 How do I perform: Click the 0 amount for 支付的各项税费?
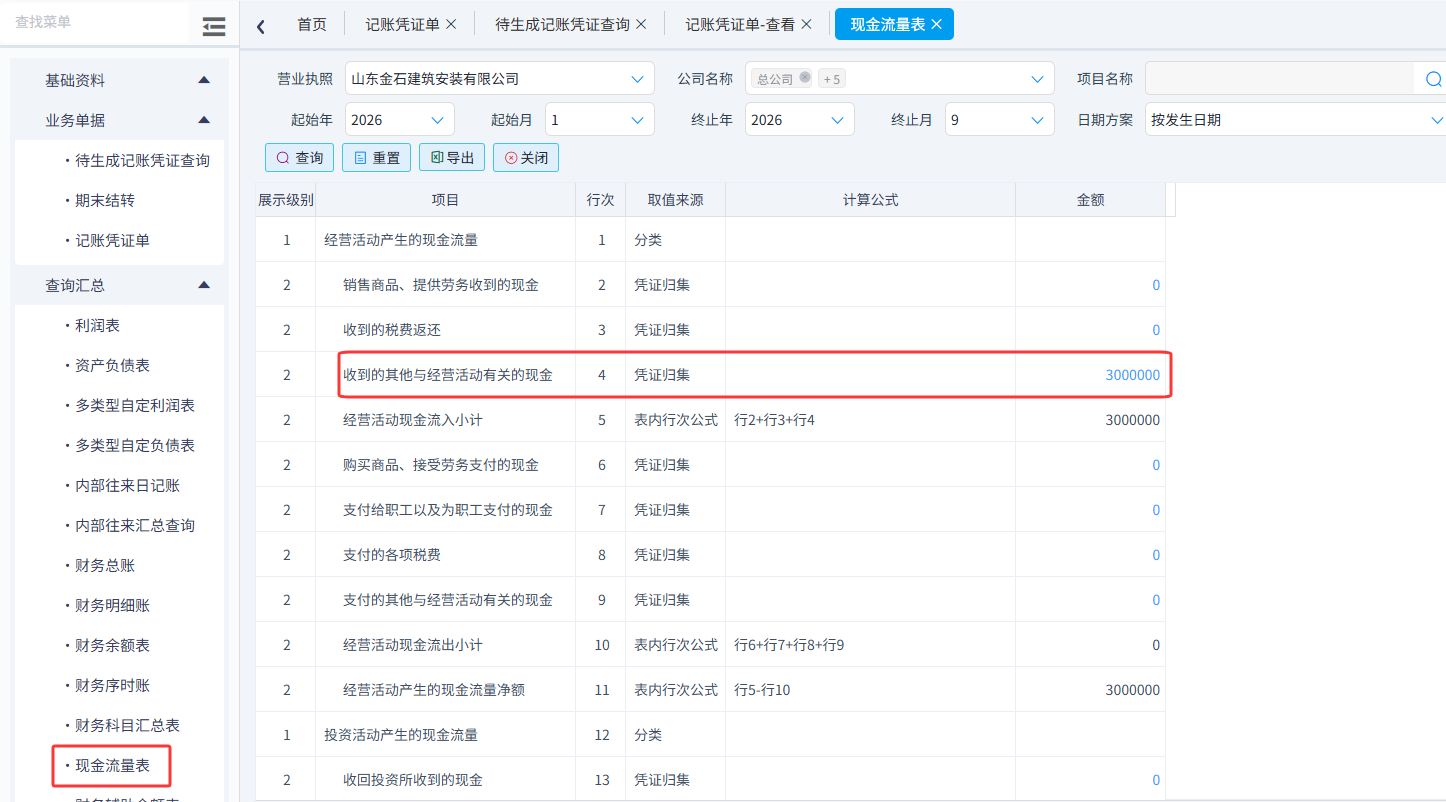pos(1156,555)
